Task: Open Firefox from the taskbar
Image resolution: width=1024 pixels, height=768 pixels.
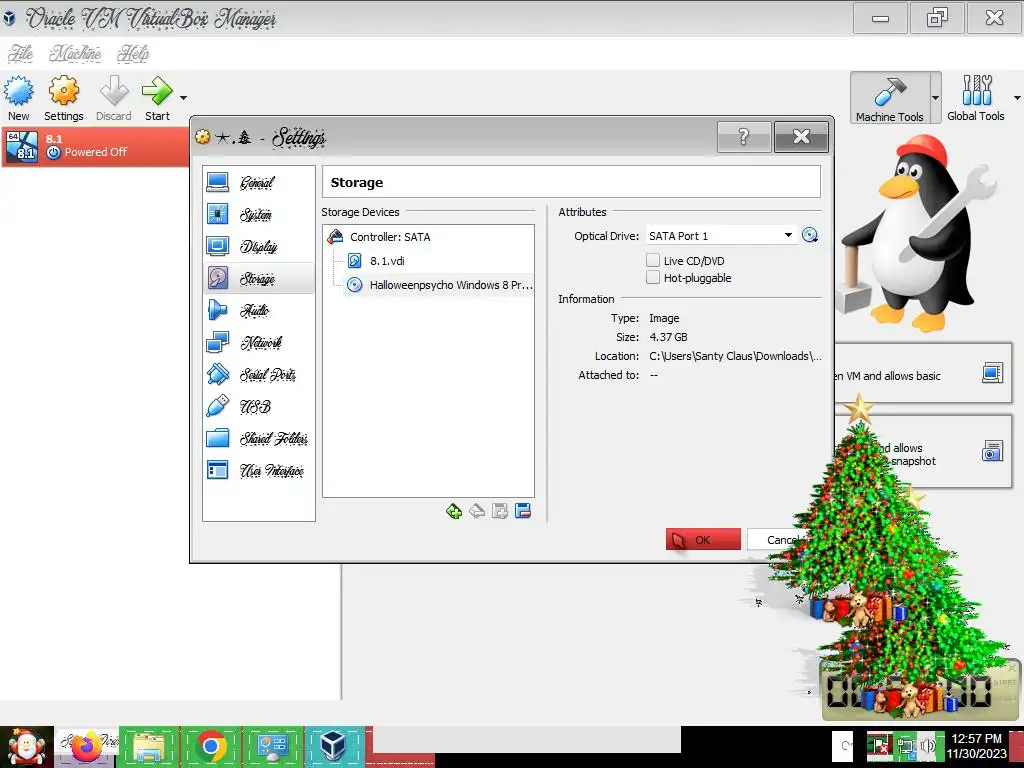Action: click(x=87, y=746)
